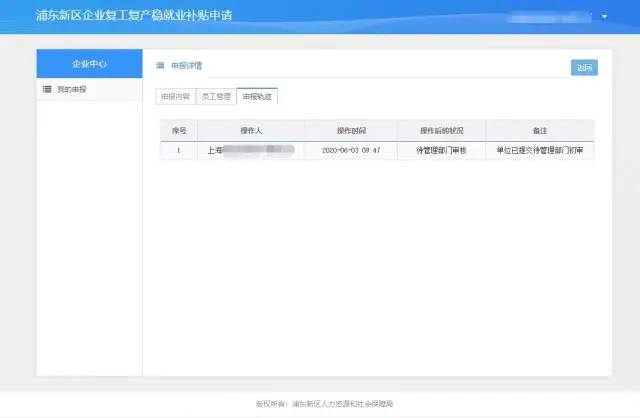Select the operator name cell starting with 上海
640x418 pixels.
coord(250,150)
